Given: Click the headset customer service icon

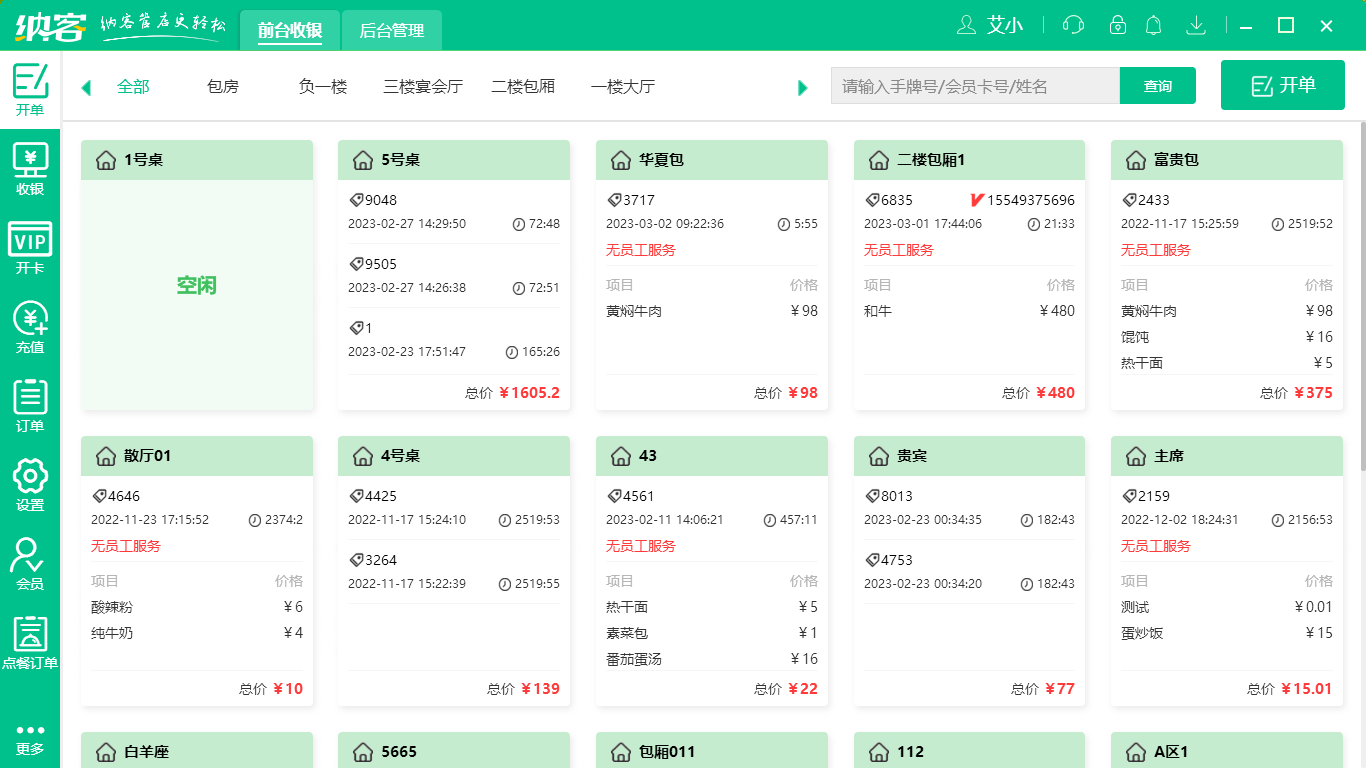Looking at the screenshot, I should pos(1073,25).
